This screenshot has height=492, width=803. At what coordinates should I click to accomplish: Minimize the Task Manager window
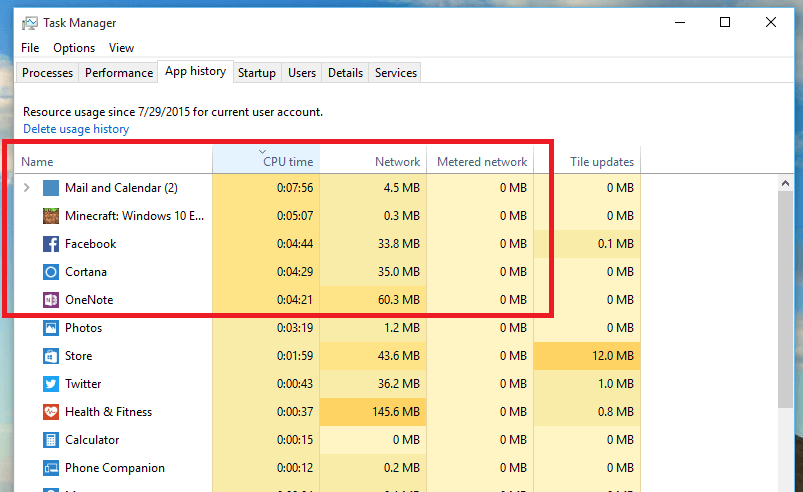coord(680,23)
